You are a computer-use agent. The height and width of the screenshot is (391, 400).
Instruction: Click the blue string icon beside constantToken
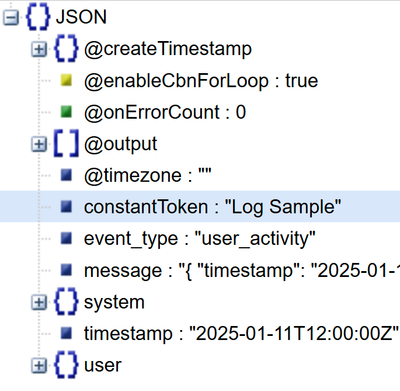pos(66,207)
